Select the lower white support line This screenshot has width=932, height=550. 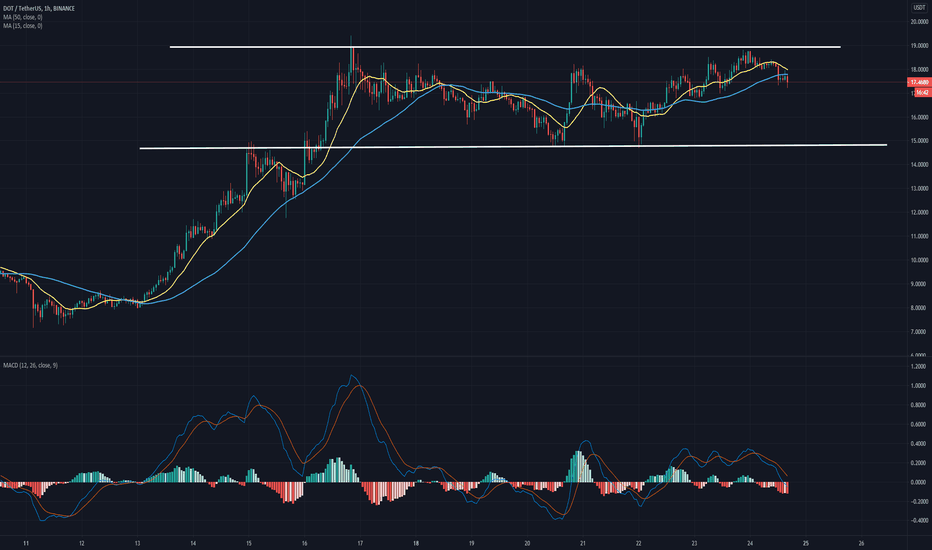click(513, 146)
